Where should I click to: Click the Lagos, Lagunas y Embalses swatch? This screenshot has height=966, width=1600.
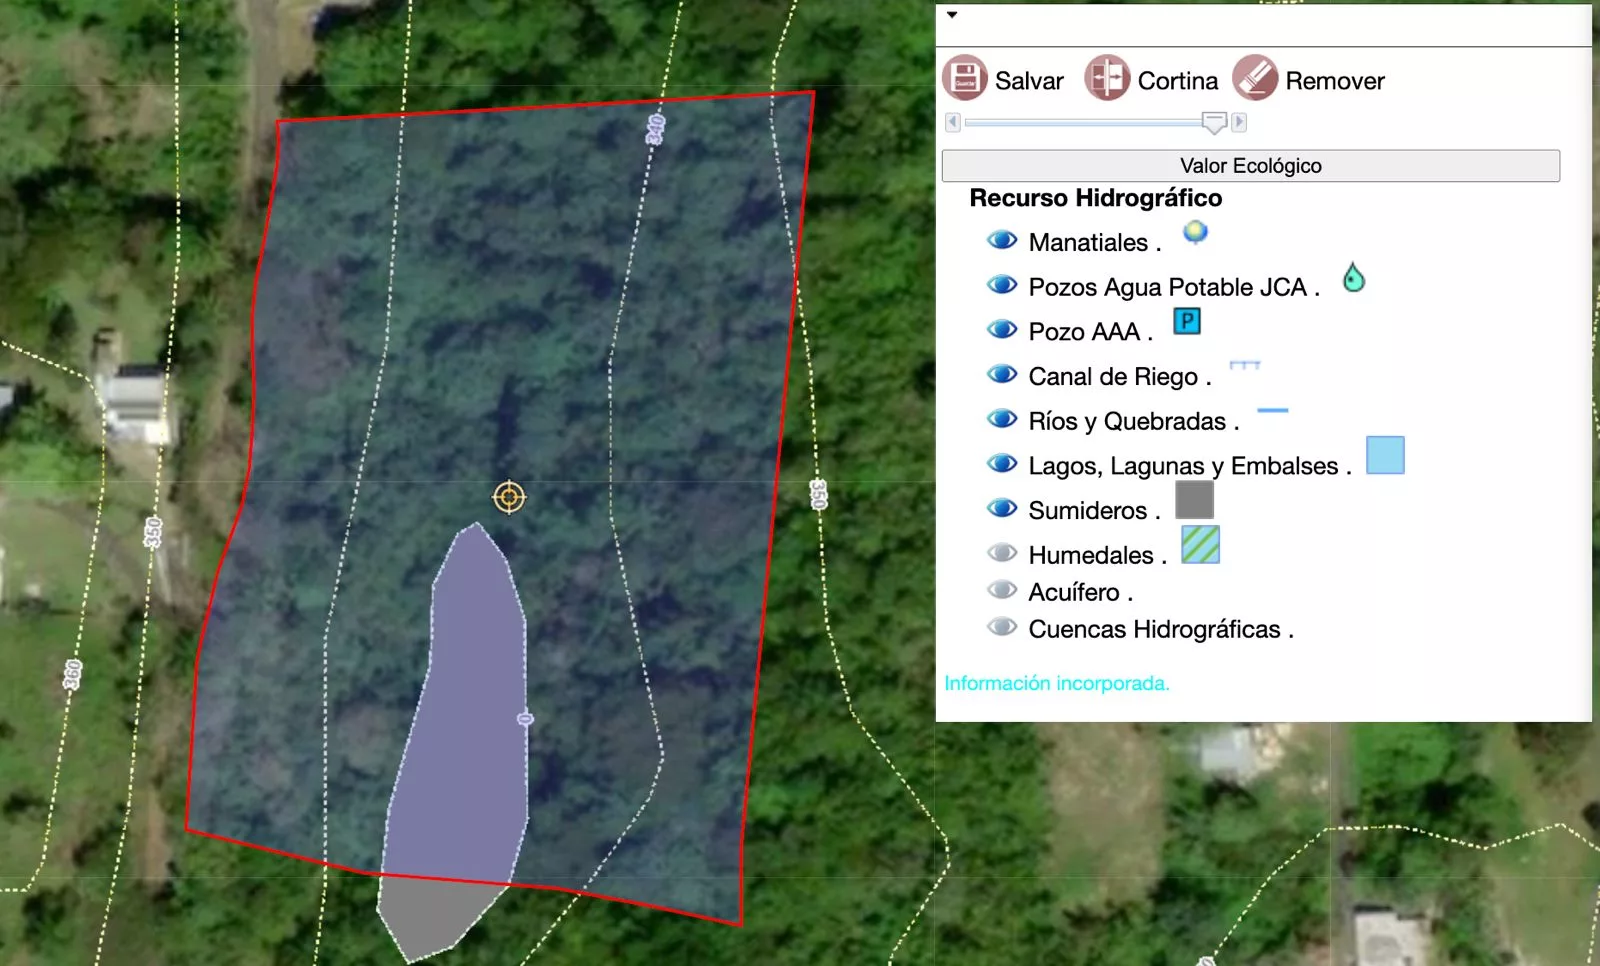point(1385,455)
